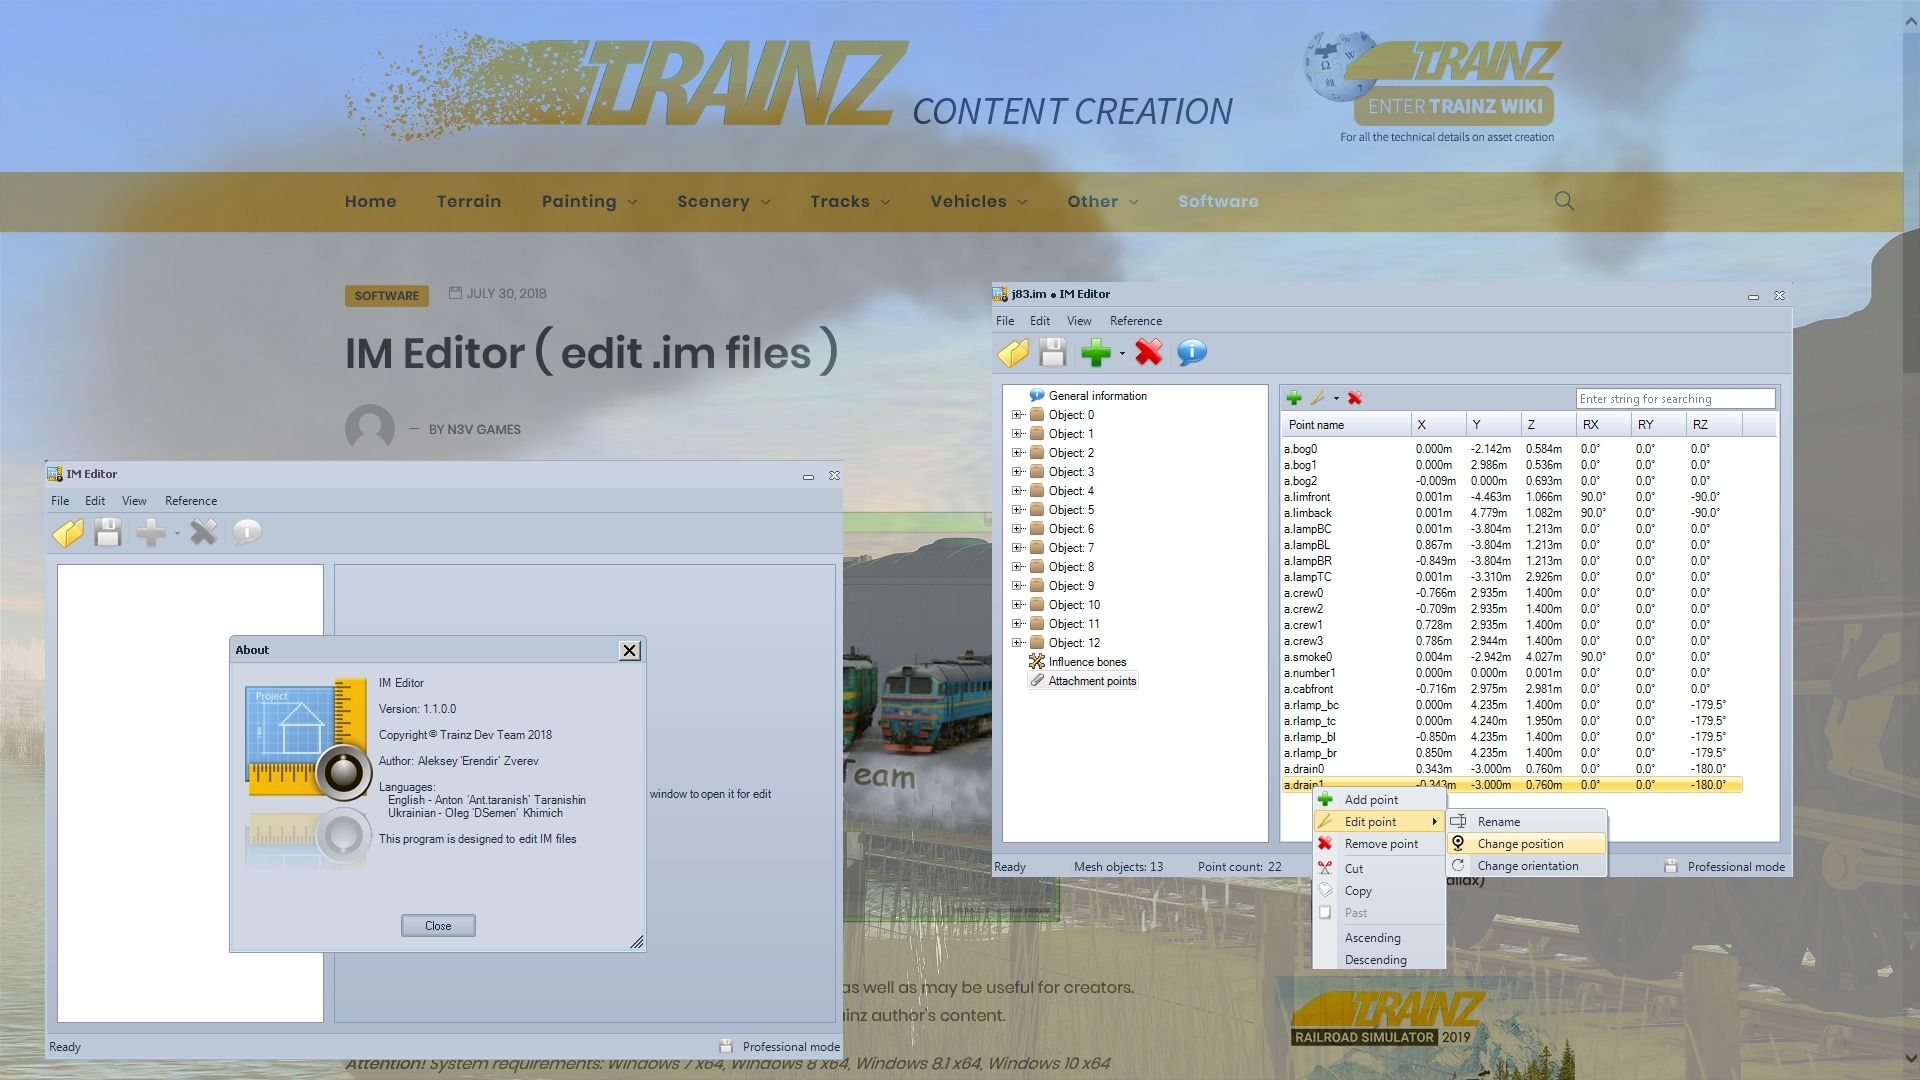The width and height of the screenshot is (1920, 1080).
Task: Open dropdown arrow beside green plus in j83.im toolbar
Action: [x=1122, y=354]
